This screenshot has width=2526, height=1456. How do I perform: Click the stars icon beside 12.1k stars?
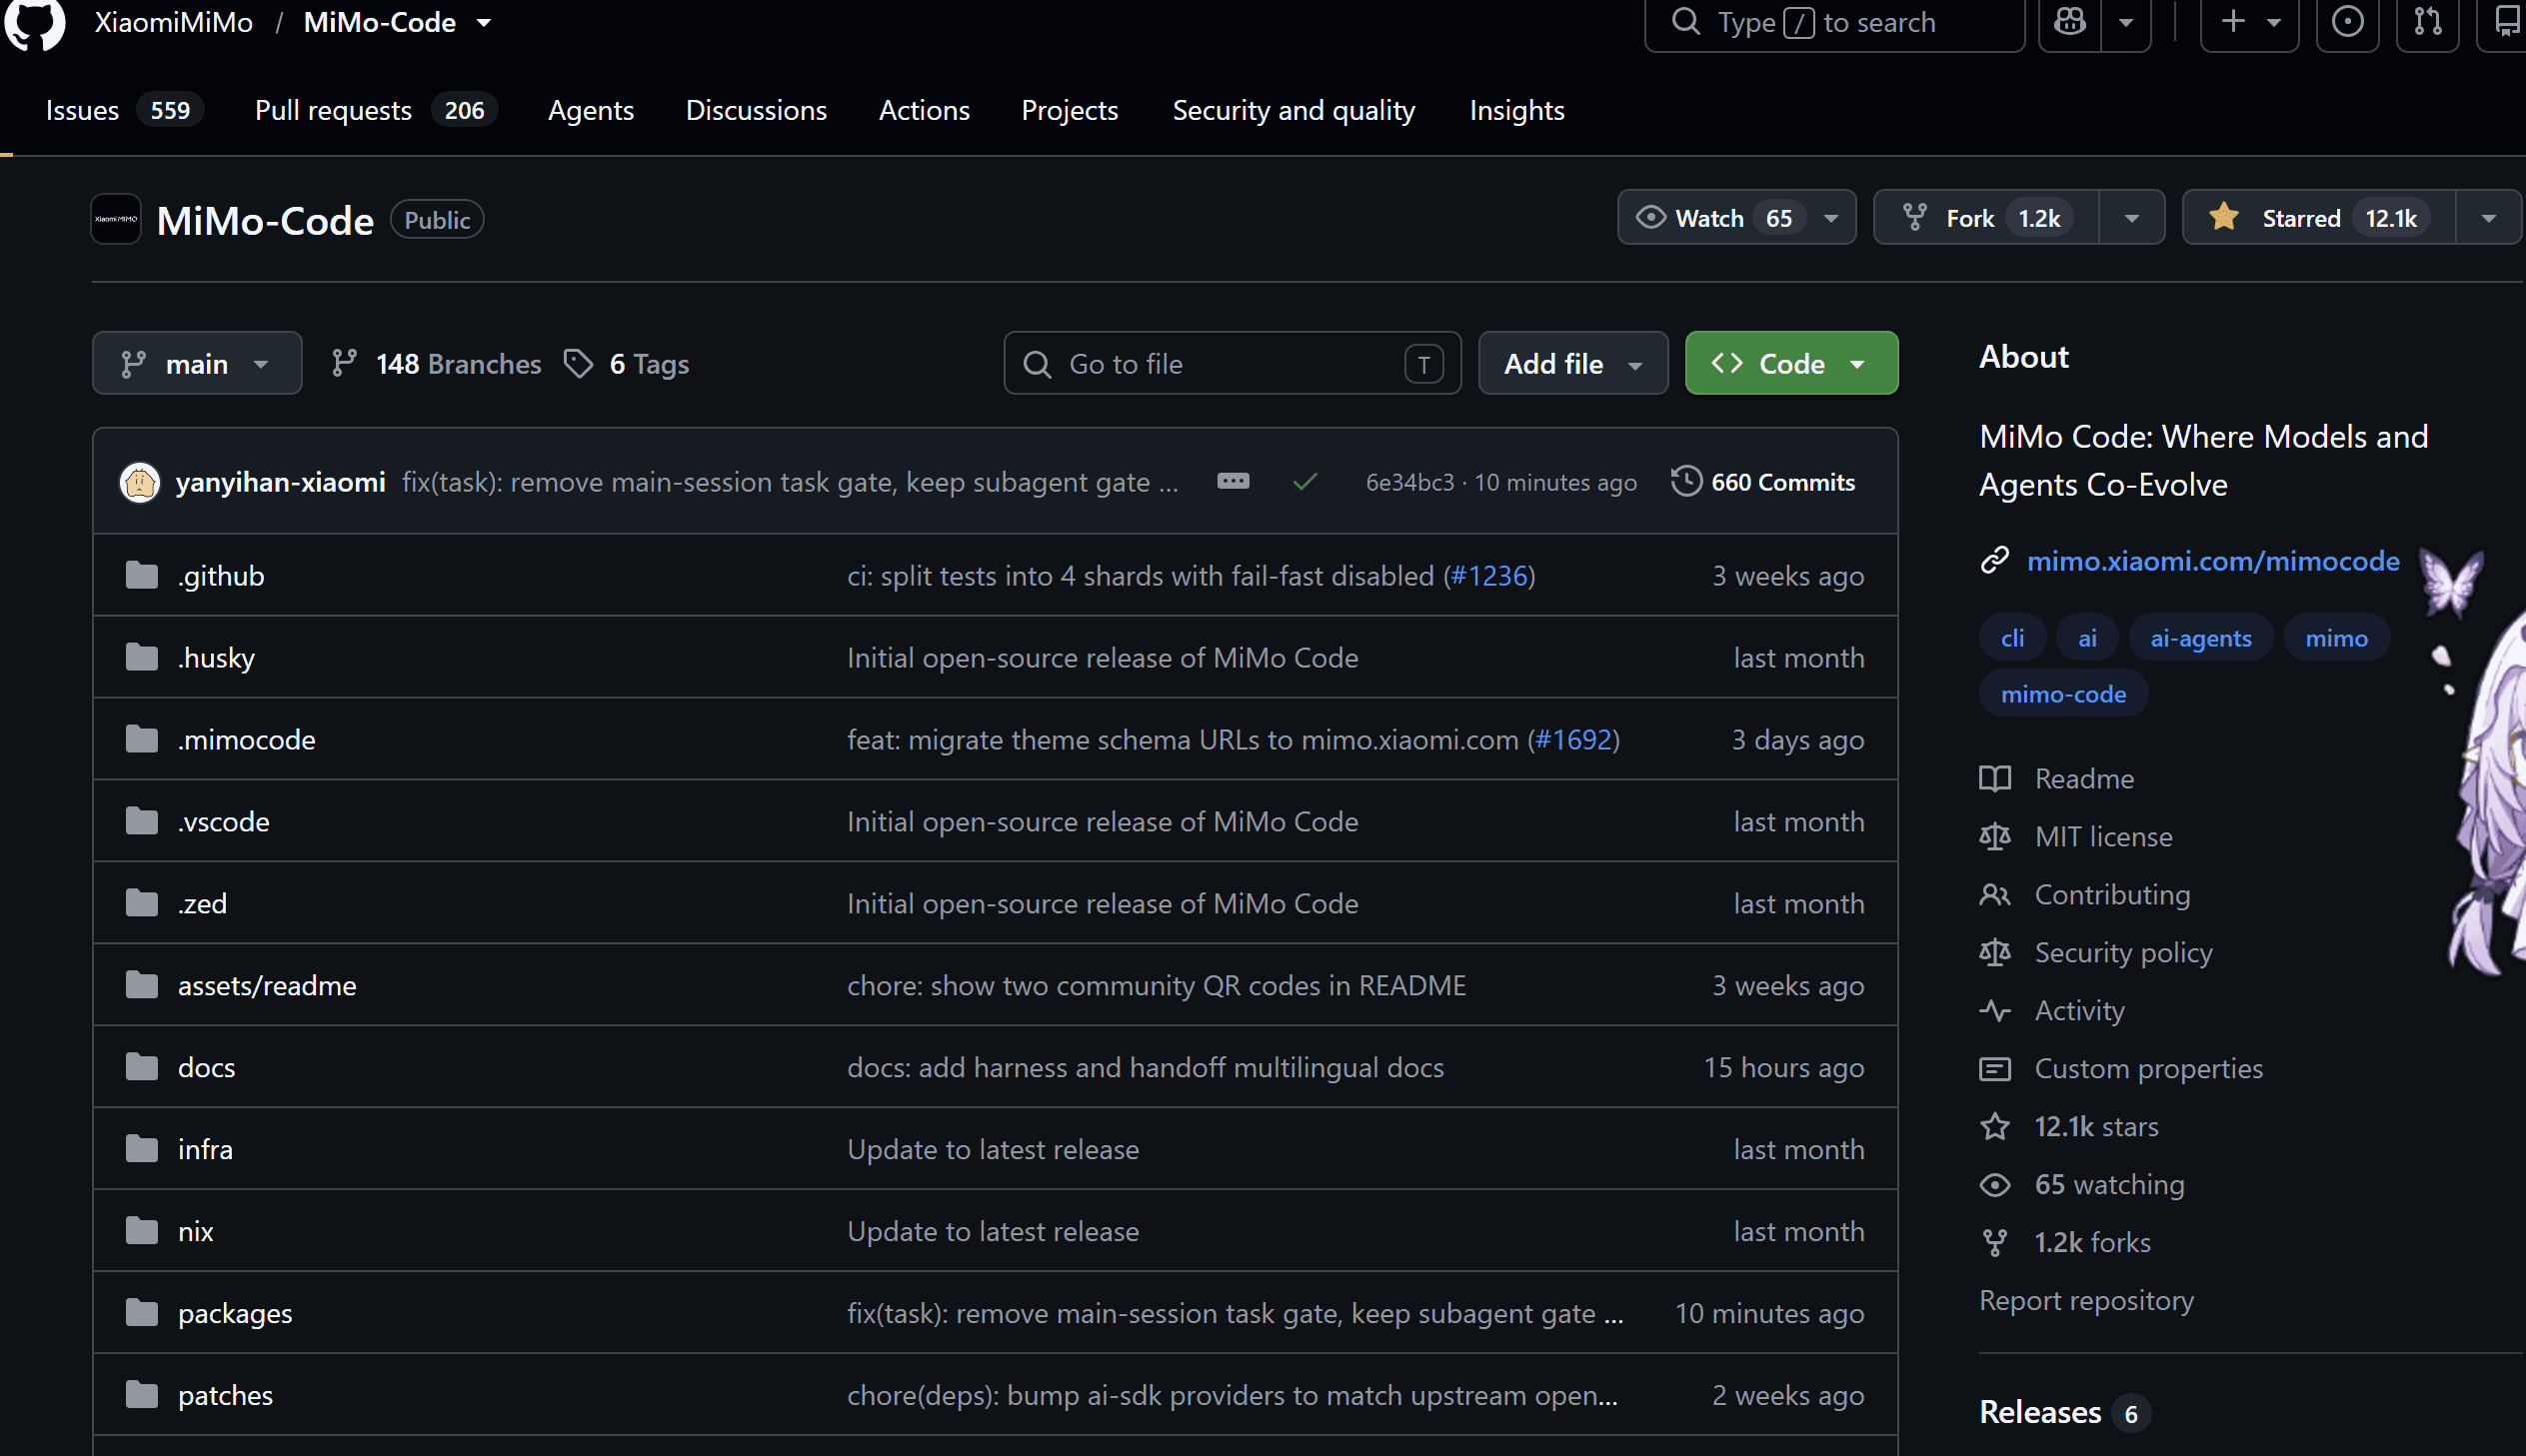pos(1995,1126)
